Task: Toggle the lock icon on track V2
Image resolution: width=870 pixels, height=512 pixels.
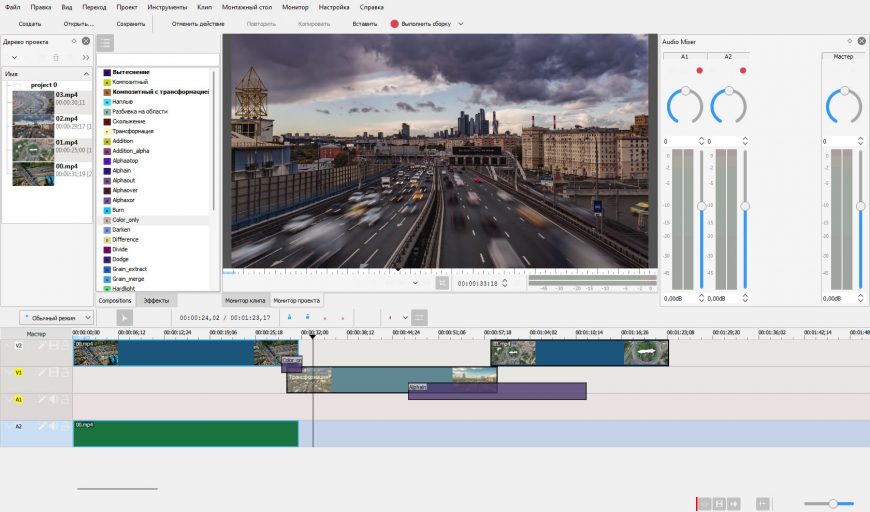Action: tap(65, 346)
